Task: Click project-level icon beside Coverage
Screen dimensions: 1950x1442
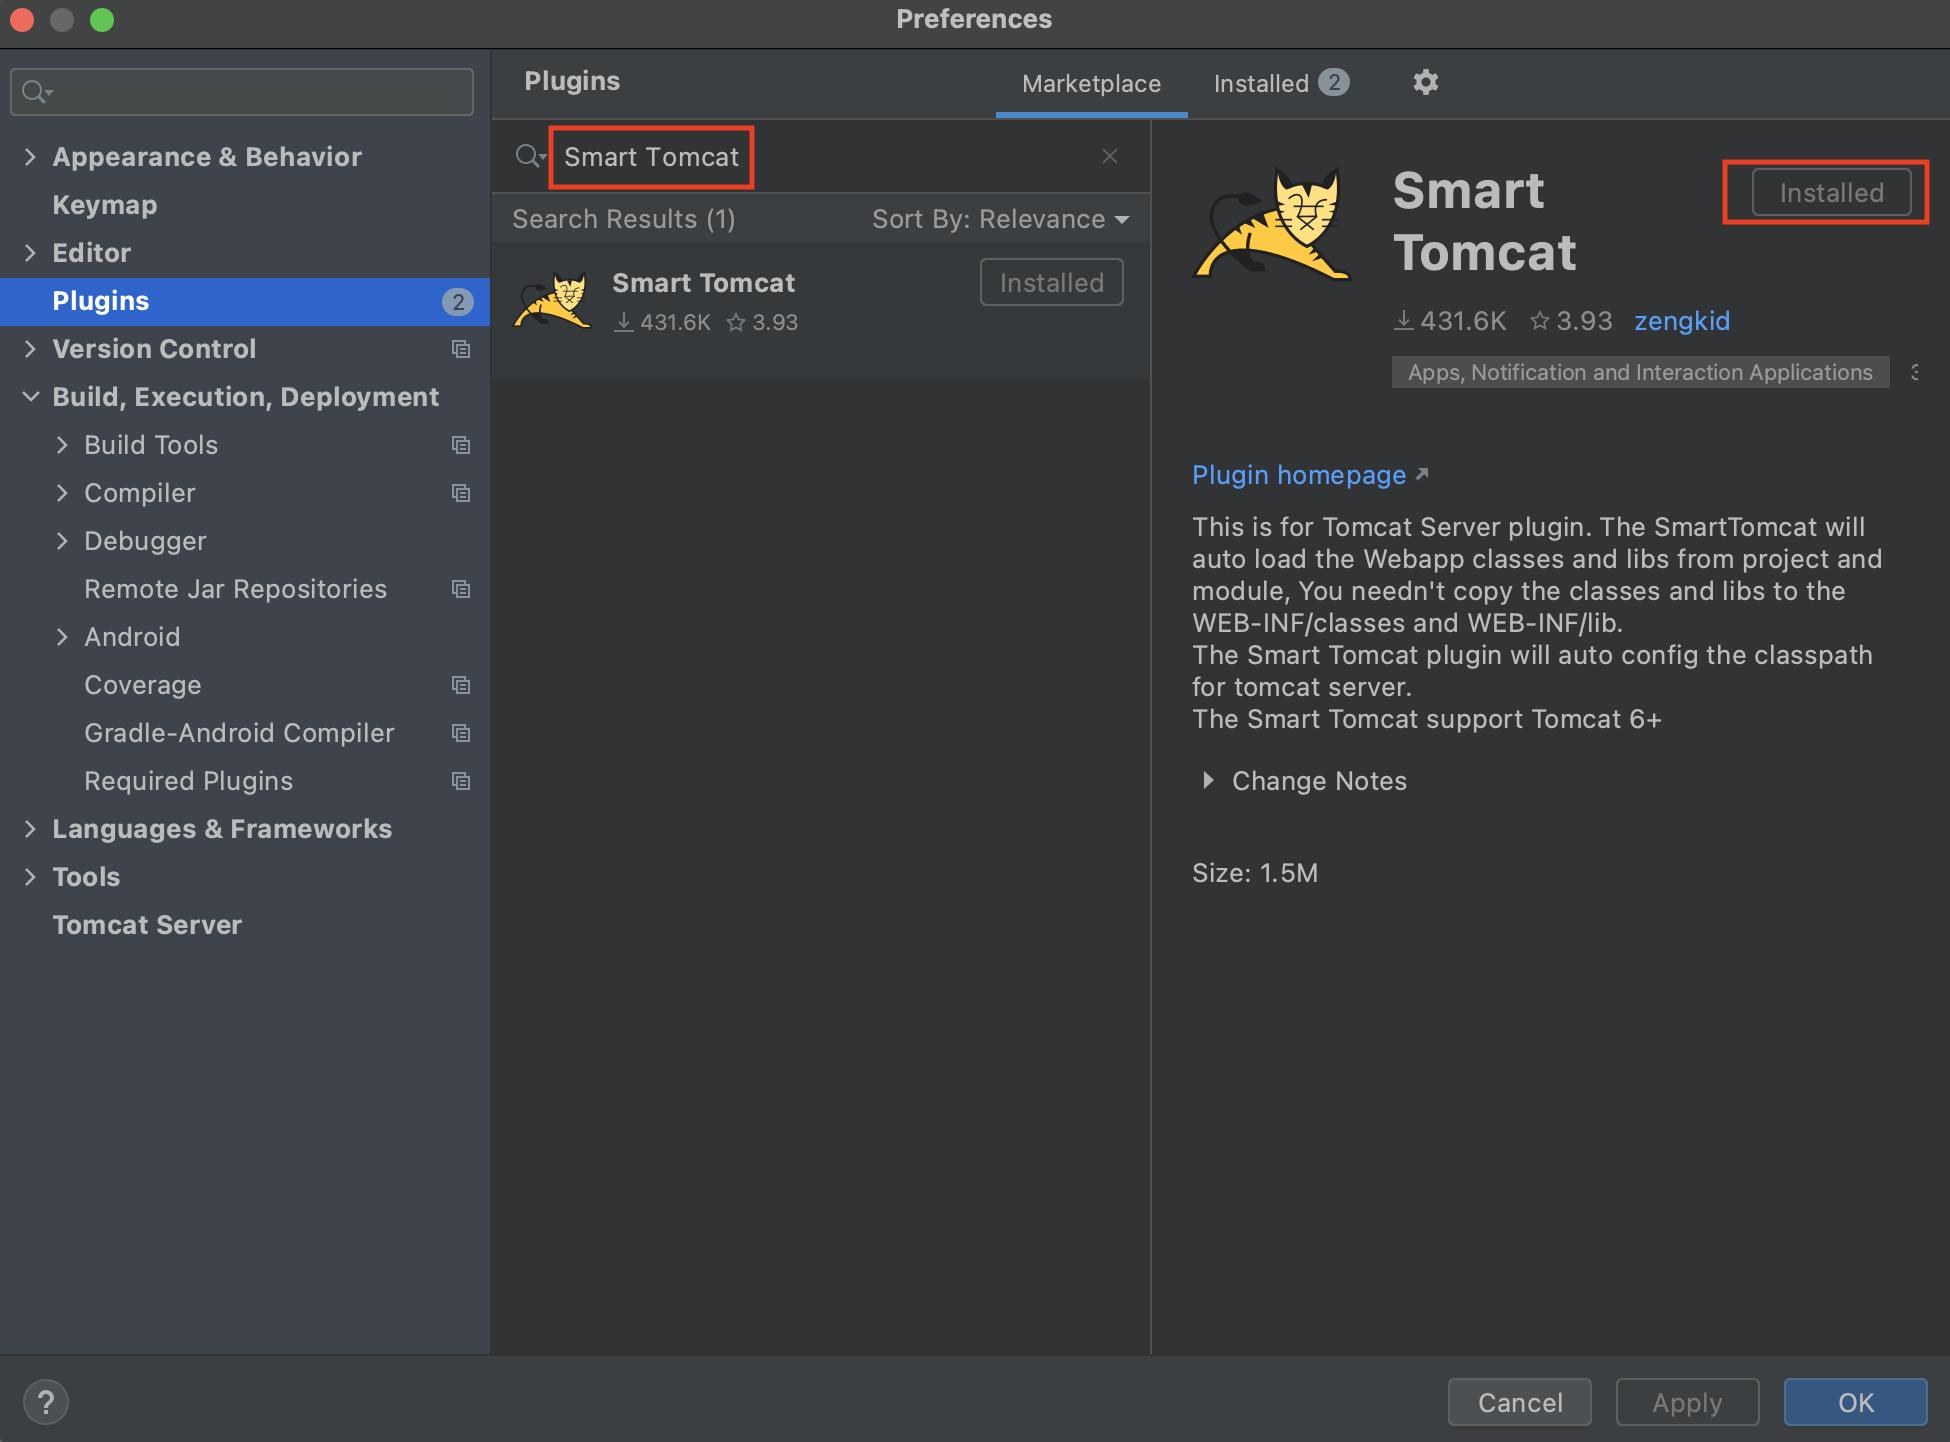Action: (x=460, y=685)
